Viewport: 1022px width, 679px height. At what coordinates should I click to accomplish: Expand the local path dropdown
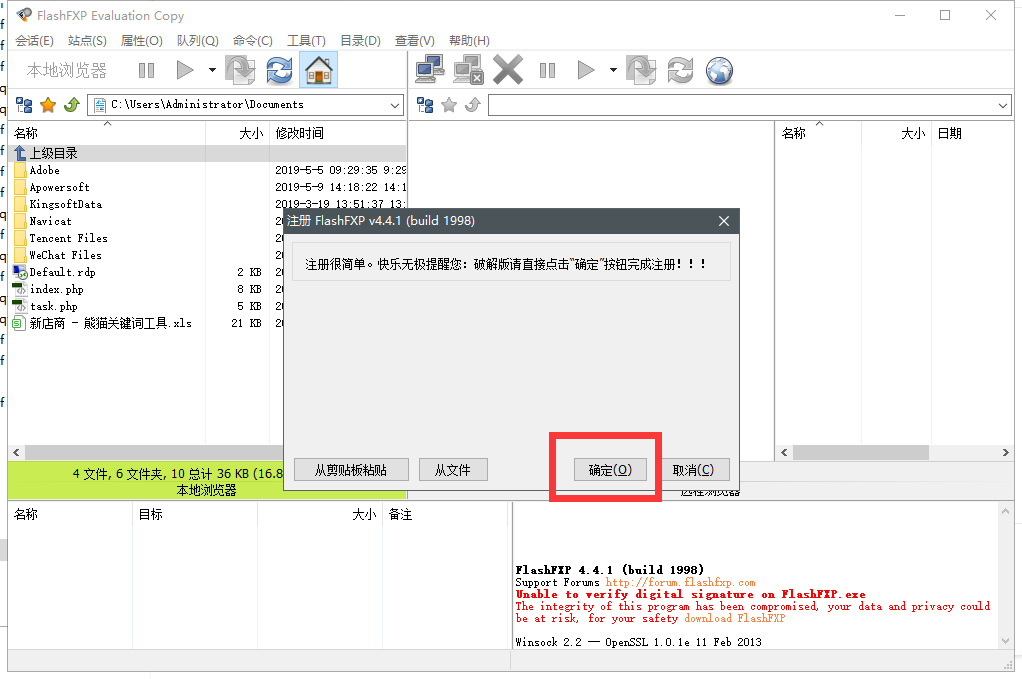point(395,105)
